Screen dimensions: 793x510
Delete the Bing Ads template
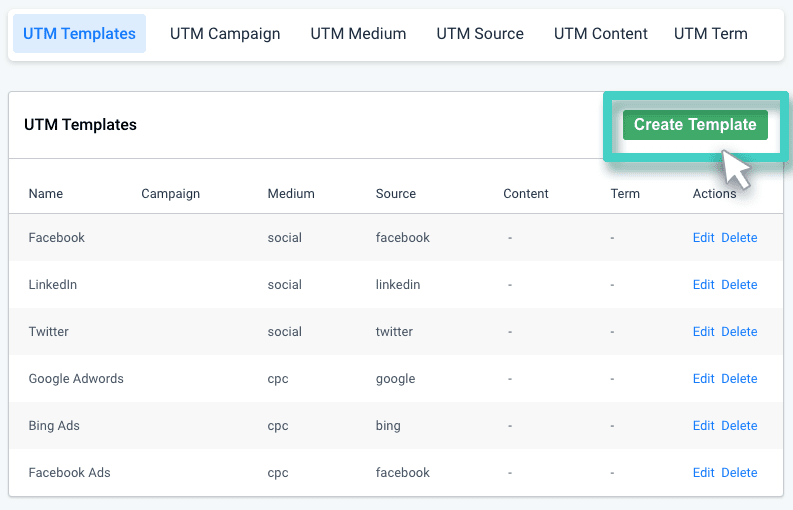click(x=739, y=426)
